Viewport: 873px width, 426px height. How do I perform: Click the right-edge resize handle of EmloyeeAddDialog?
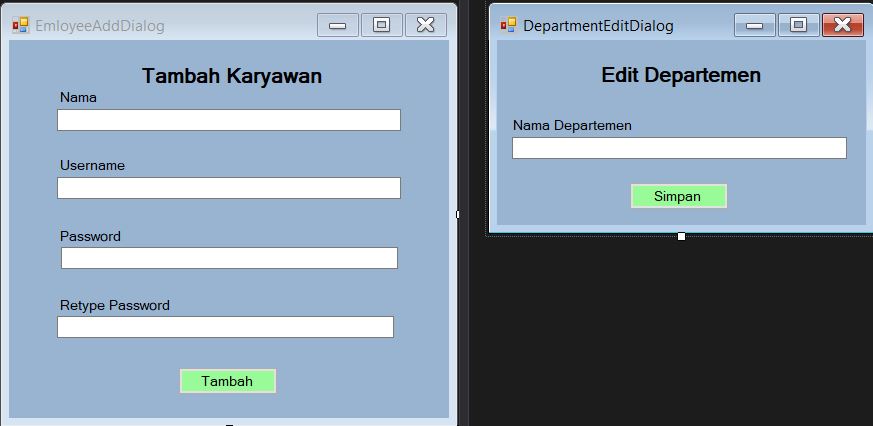(x=458, y=214)
